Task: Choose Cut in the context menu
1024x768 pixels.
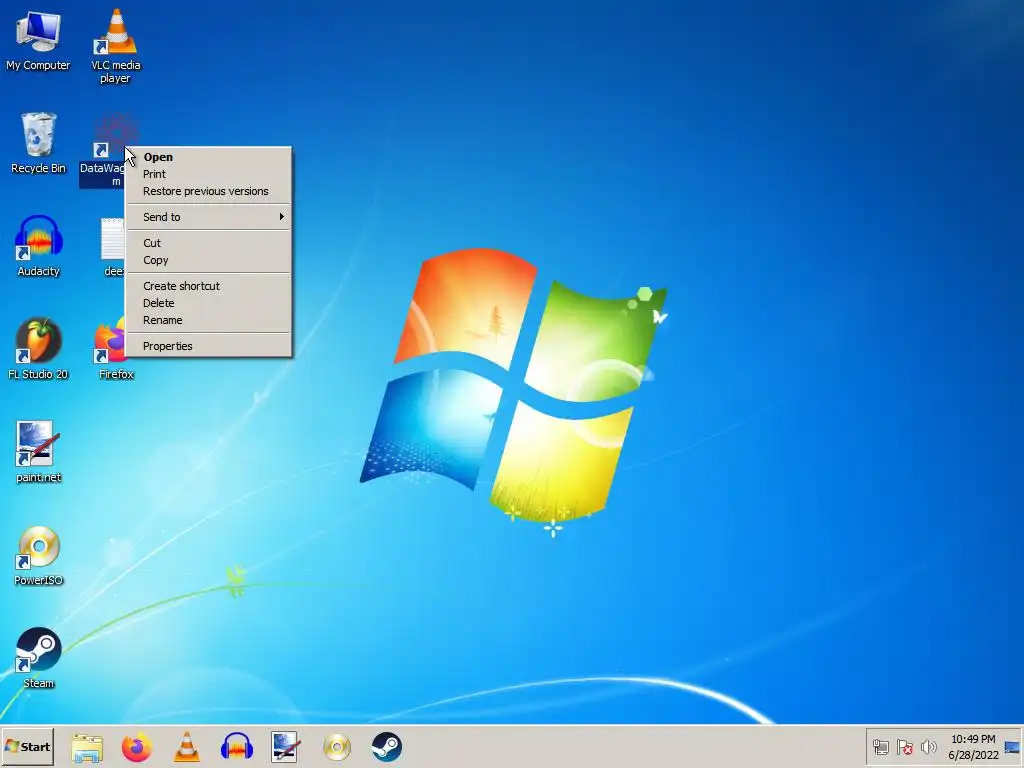Action: tap(208, 243)
